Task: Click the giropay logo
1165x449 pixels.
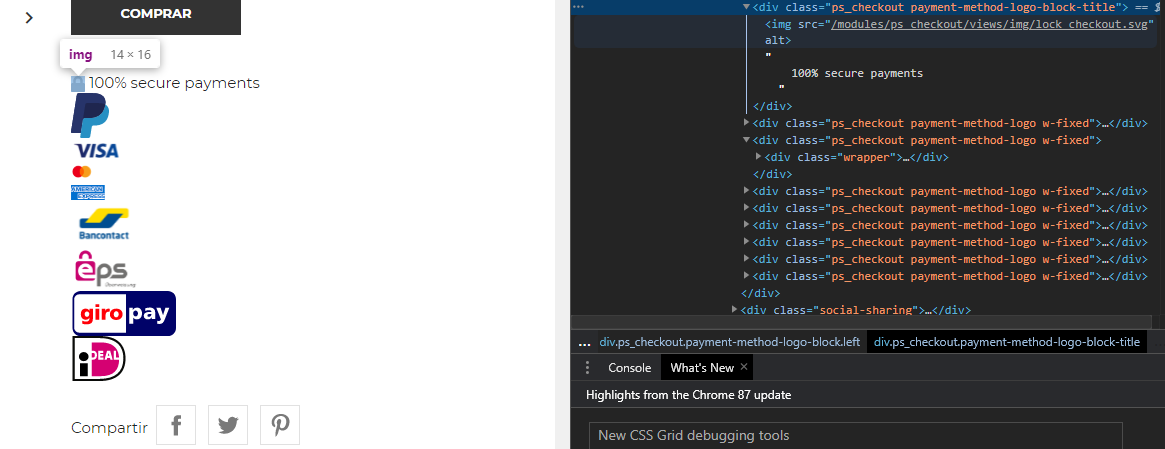Action: [124, 313]
